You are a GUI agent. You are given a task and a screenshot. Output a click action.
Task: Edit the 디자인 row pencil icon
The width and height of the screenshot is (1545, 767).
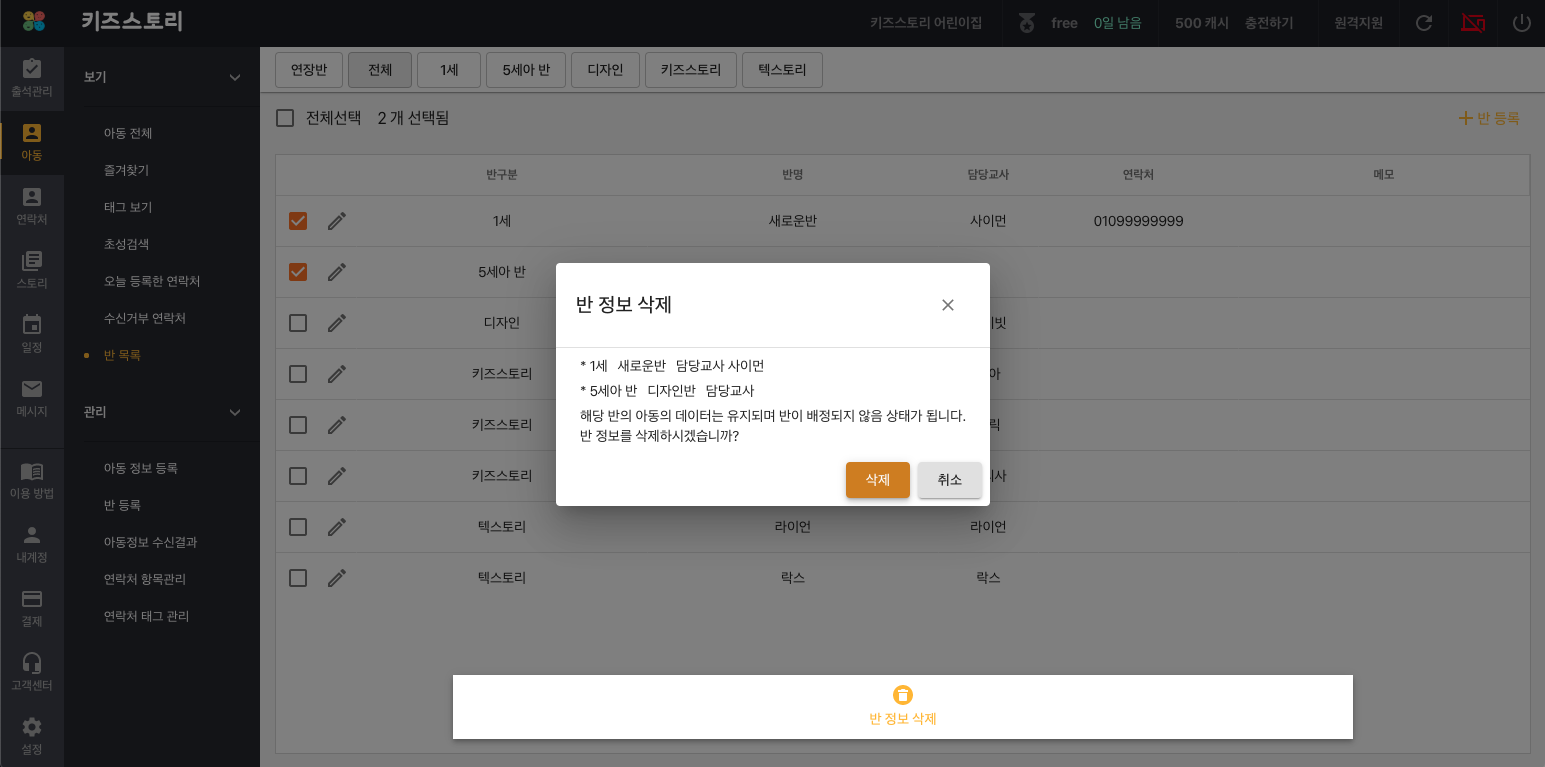pos(337,323)
